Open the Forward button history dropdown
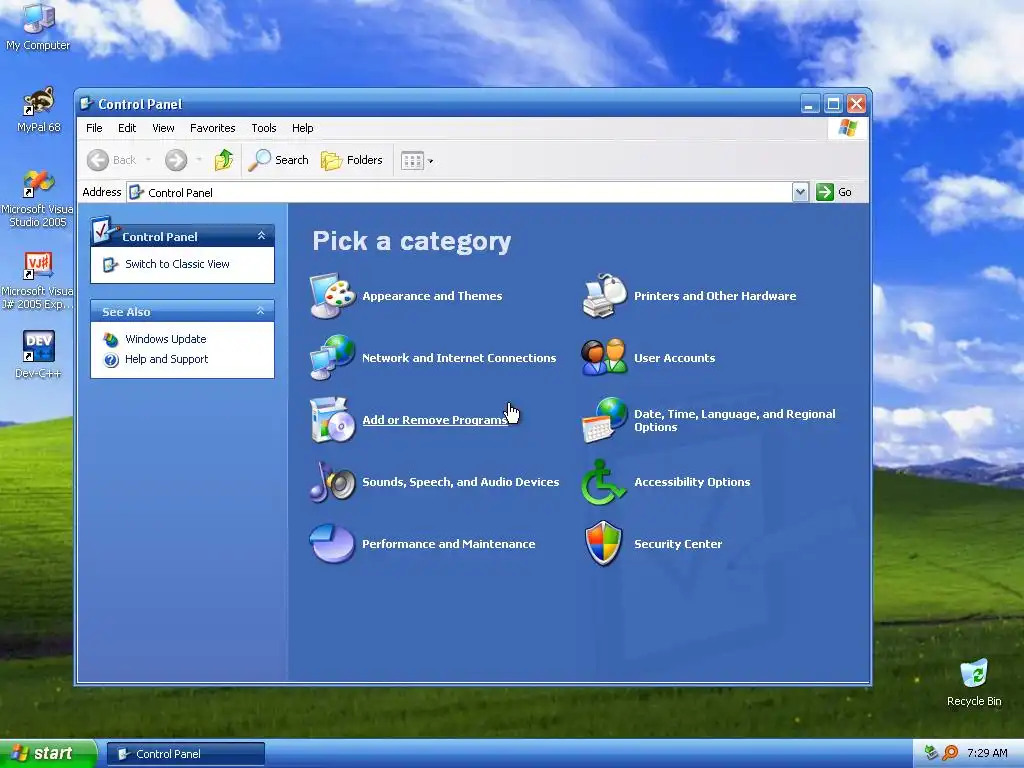This screenshot has height=768, width=1024. pos(199,160)
